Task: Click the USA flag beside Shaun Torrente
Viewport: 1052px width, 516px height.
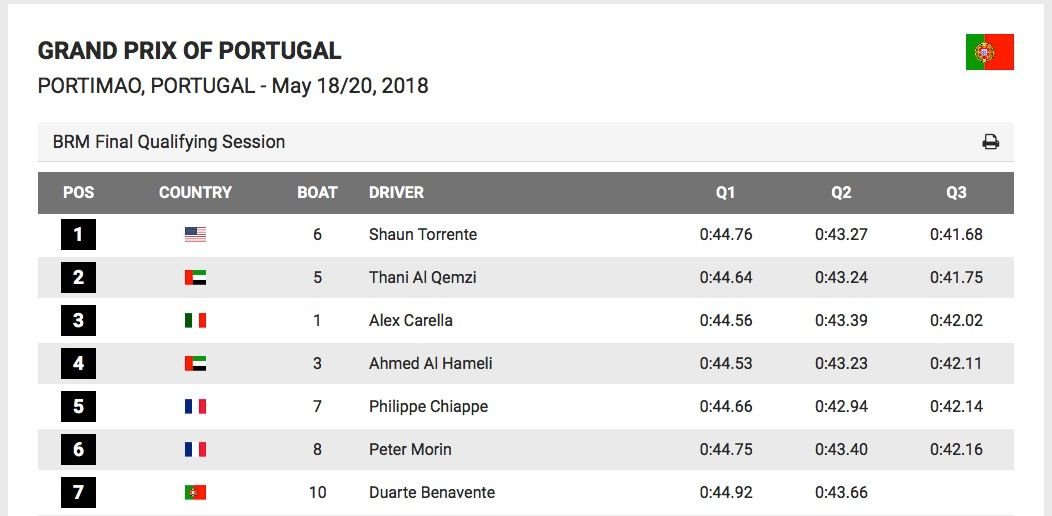Action: click(x=195, y=234)
